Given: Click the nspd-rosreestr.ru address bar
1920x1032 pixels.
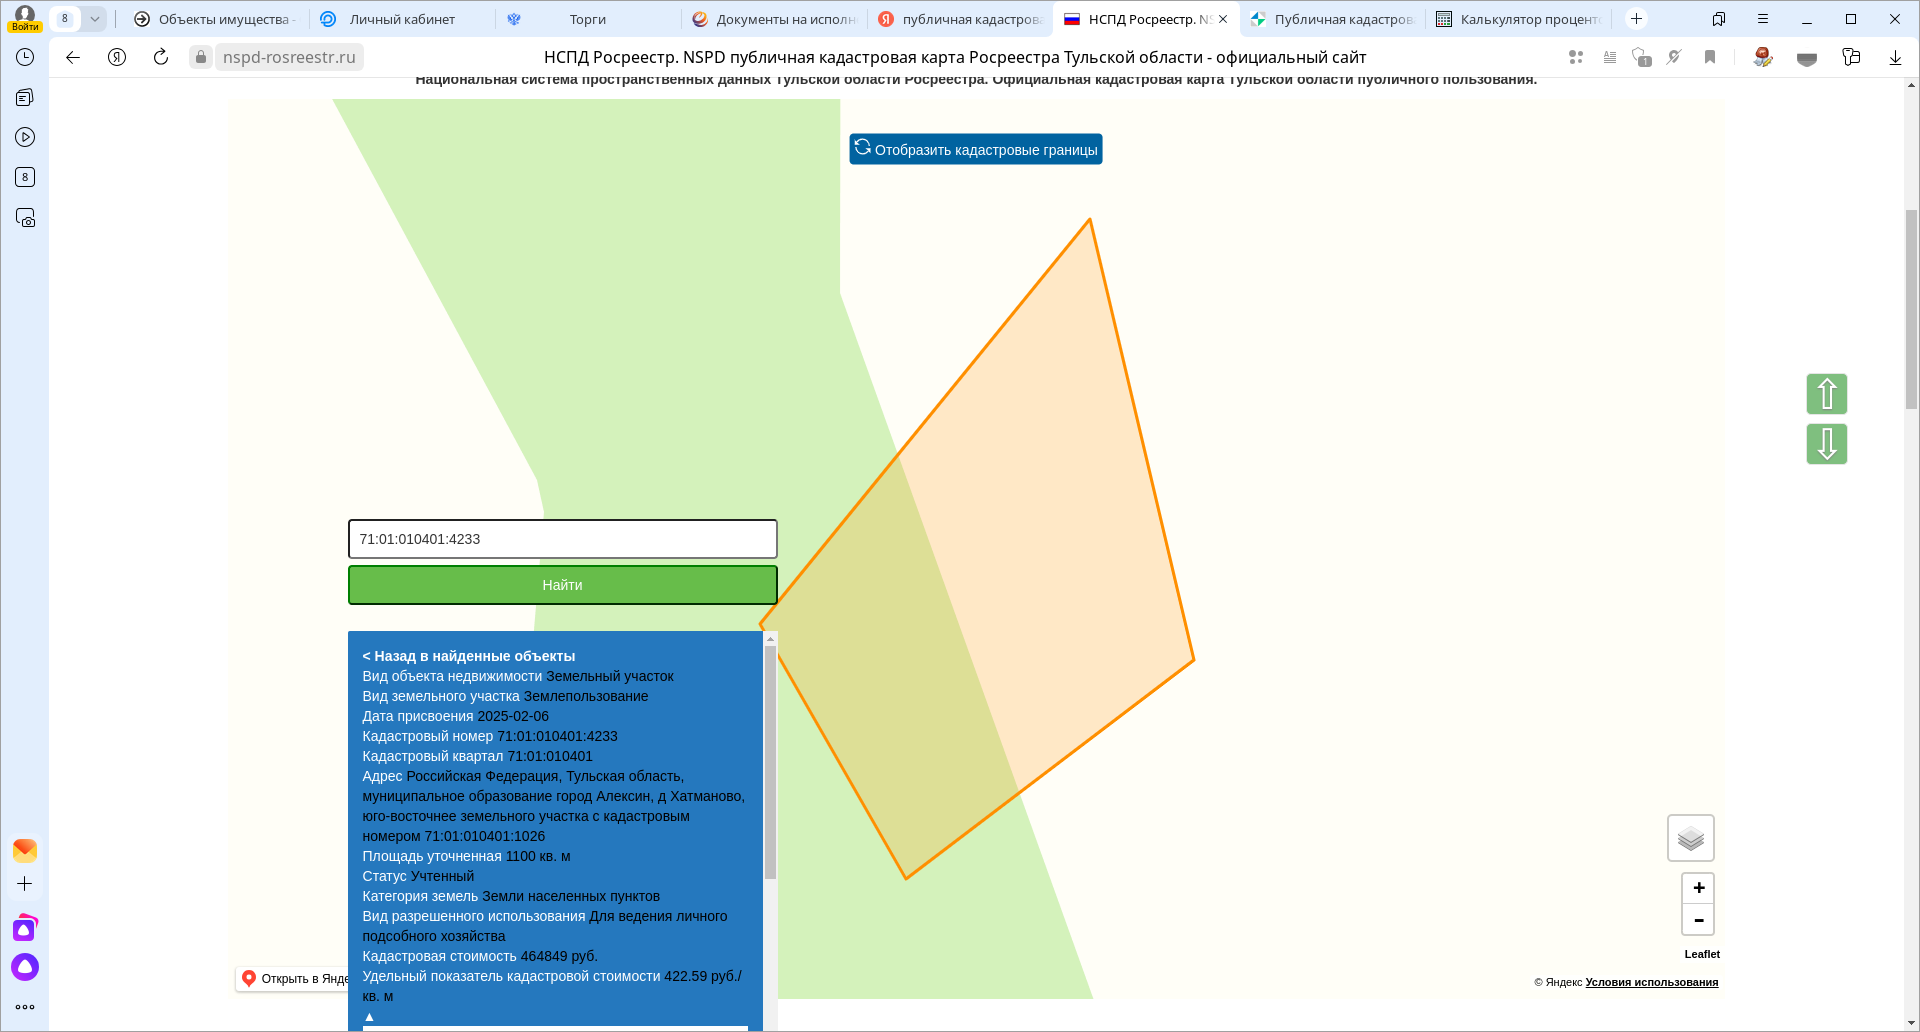Looking at the screenshot, I should coord(289,57).
